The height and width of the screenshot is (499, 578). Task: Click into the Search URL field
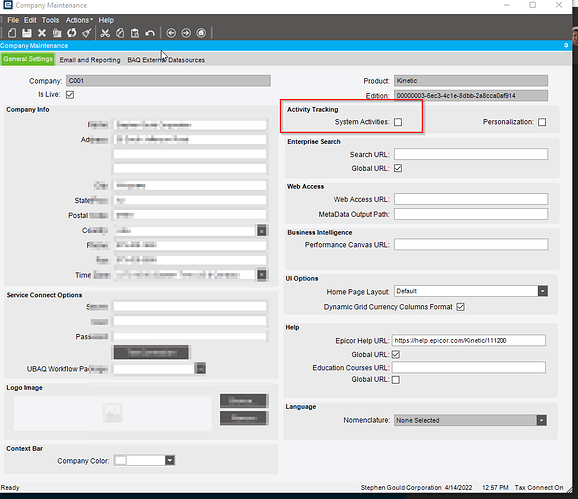(x=471, y=154)
